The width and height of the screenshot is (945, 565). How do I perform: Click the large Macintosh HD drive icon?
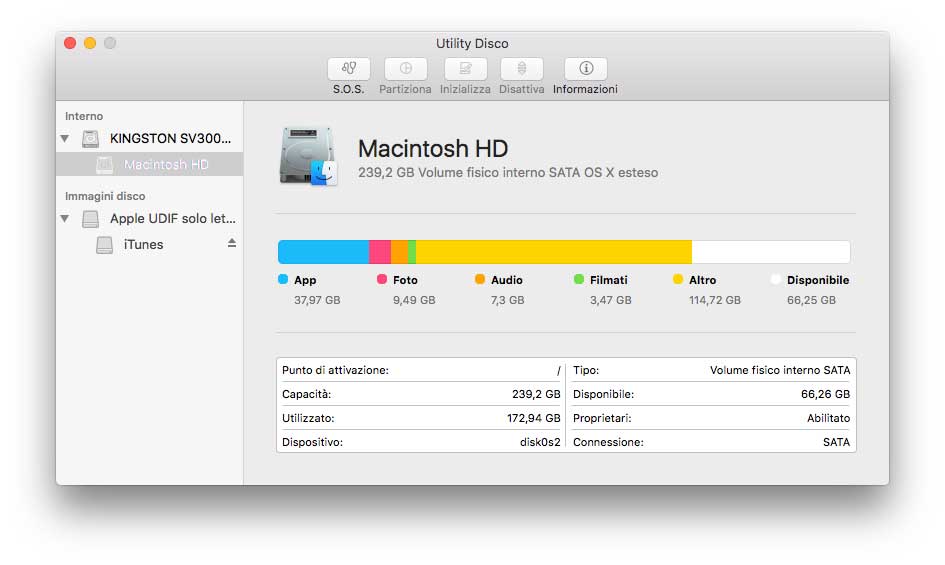309,156
